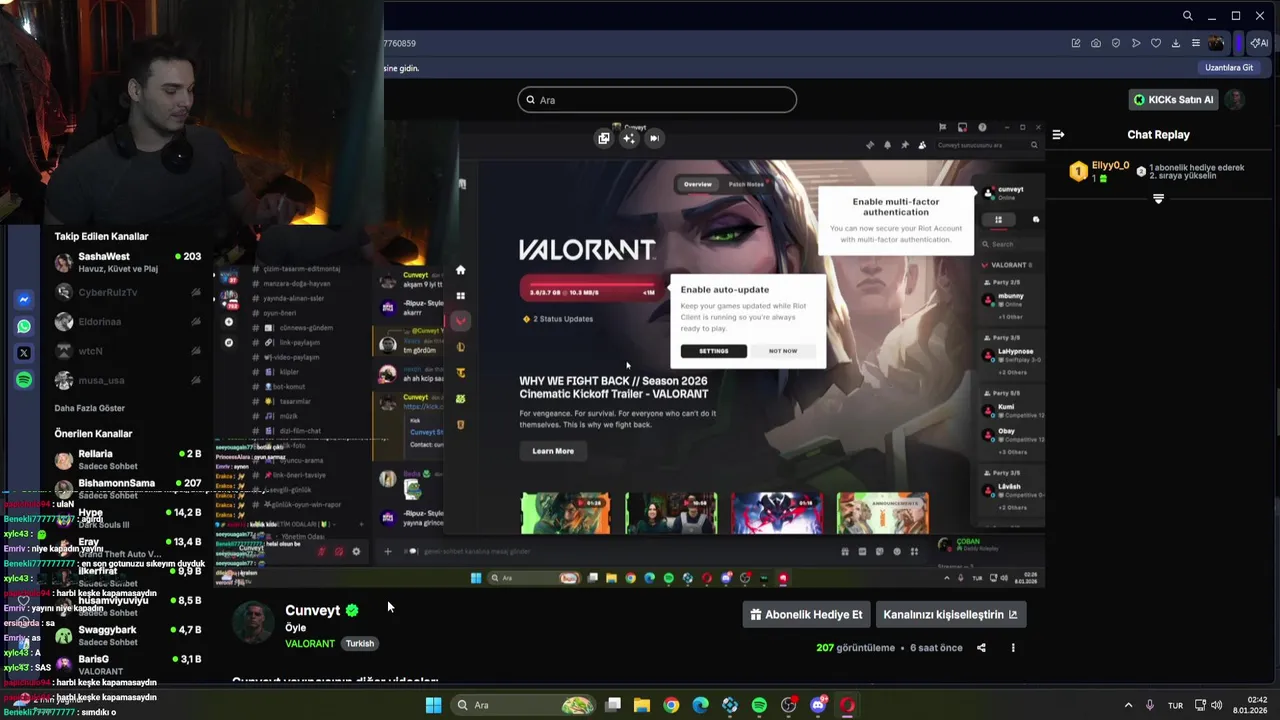Open the Spotify player in the browser sidebar
1280x720 pixels.
click(24, 380)
